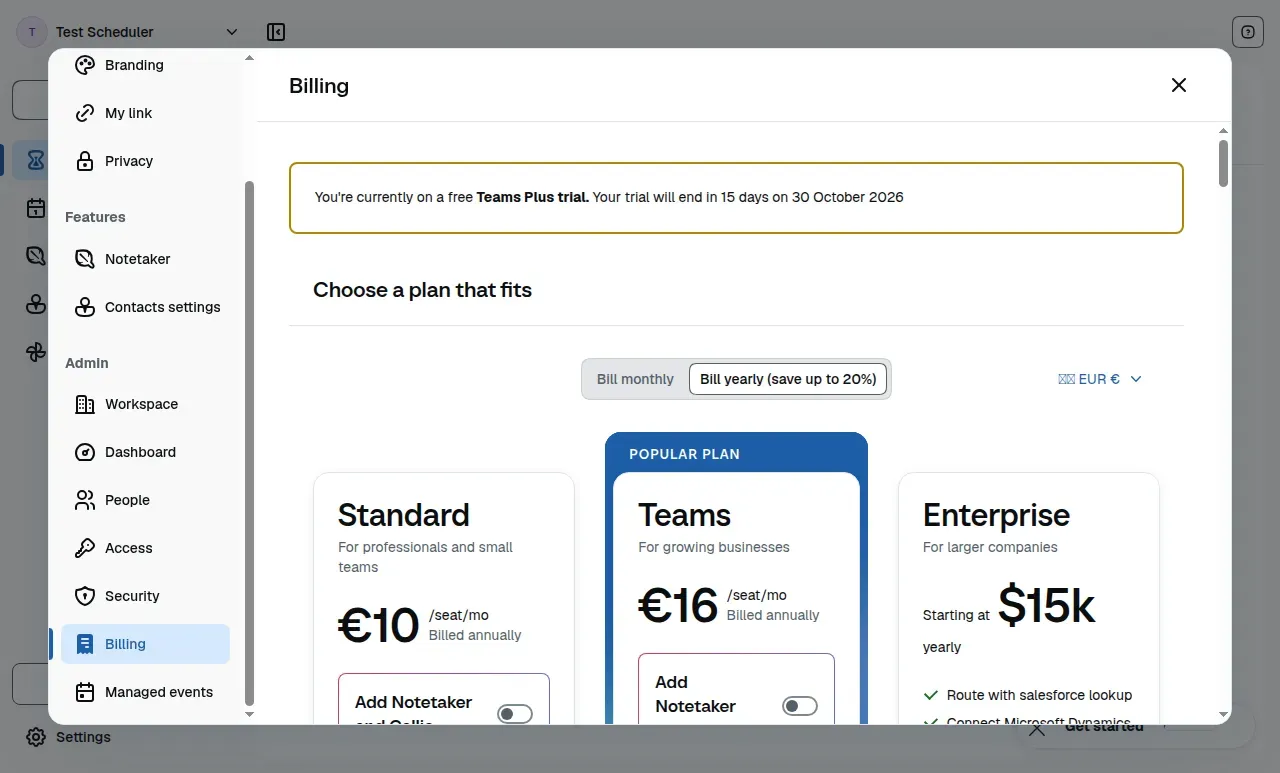The width and height of the screenshot is (1280, 773).
Task: Click the Privacy lock icon
Action: coord(85,161)
